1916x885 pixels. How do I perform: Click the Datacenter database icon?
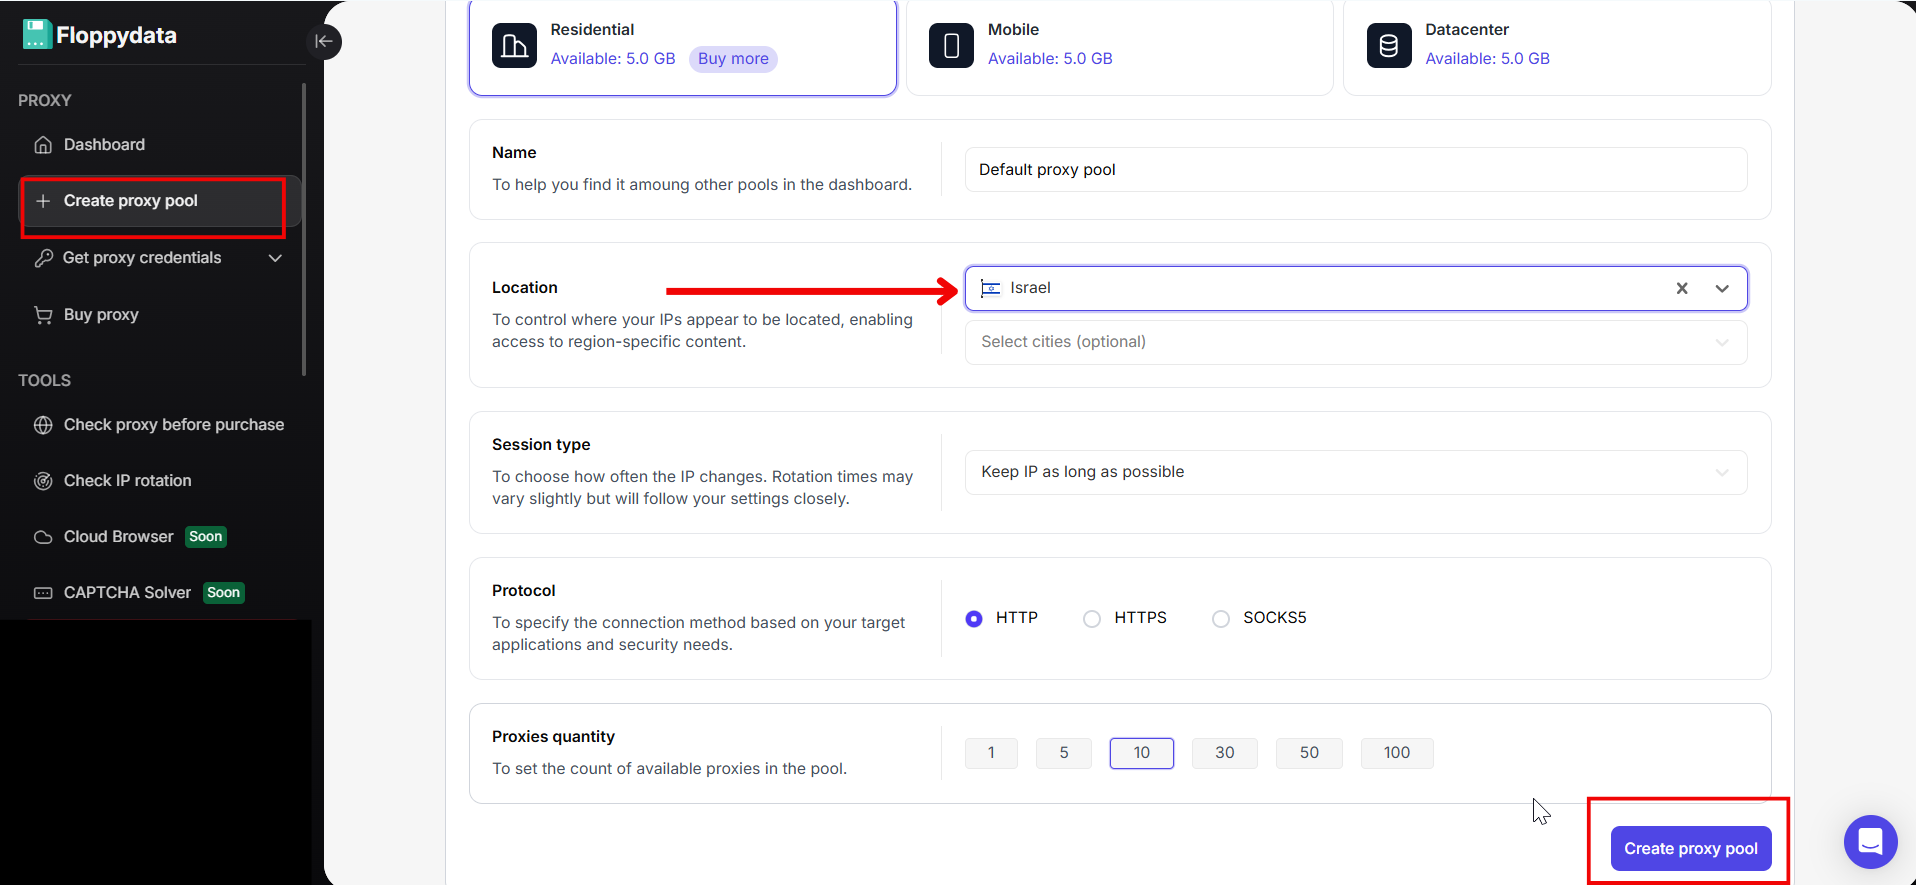[x=1388, y=45]
